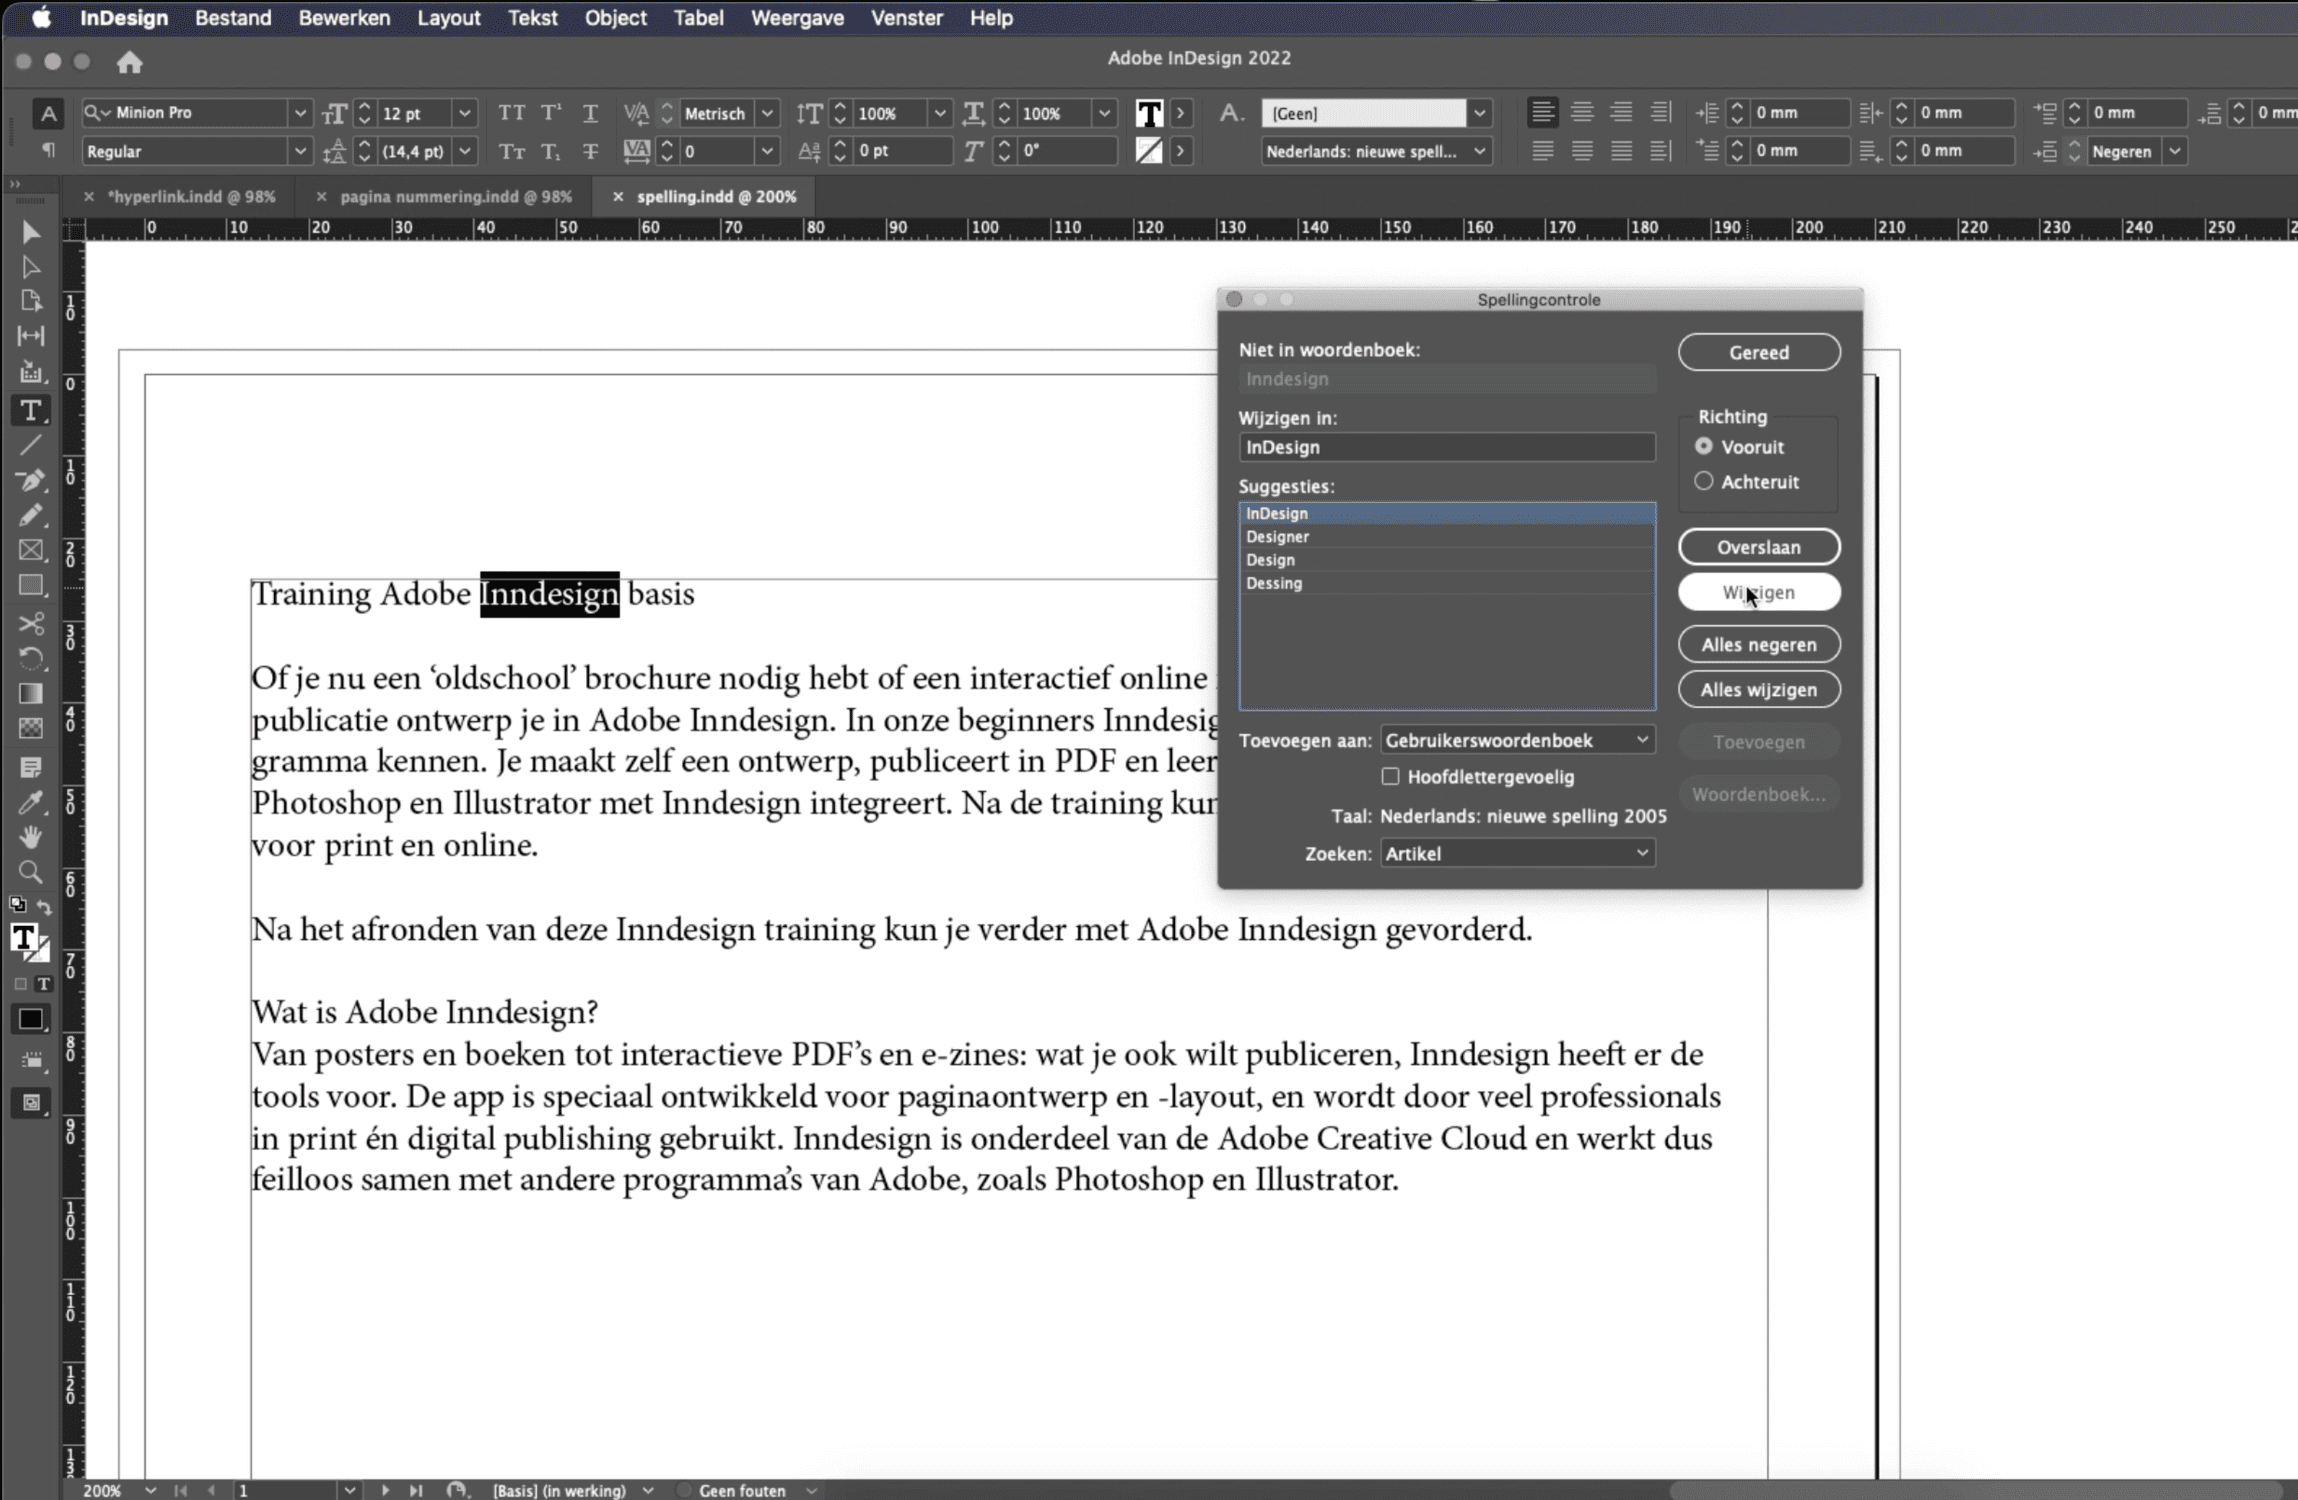
Task: Select the Note tool
Action: 31,767
